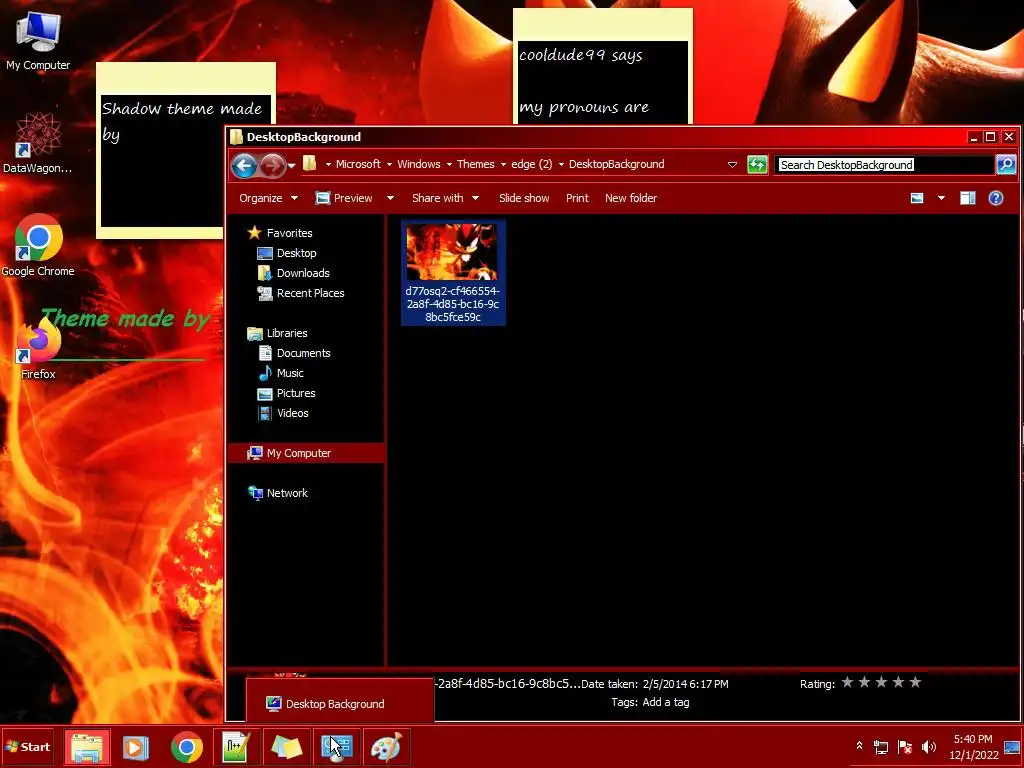The height and width of the screenshot is (768, 1024).
Task: Open the Music library
Action: click(x=290, y=374)
